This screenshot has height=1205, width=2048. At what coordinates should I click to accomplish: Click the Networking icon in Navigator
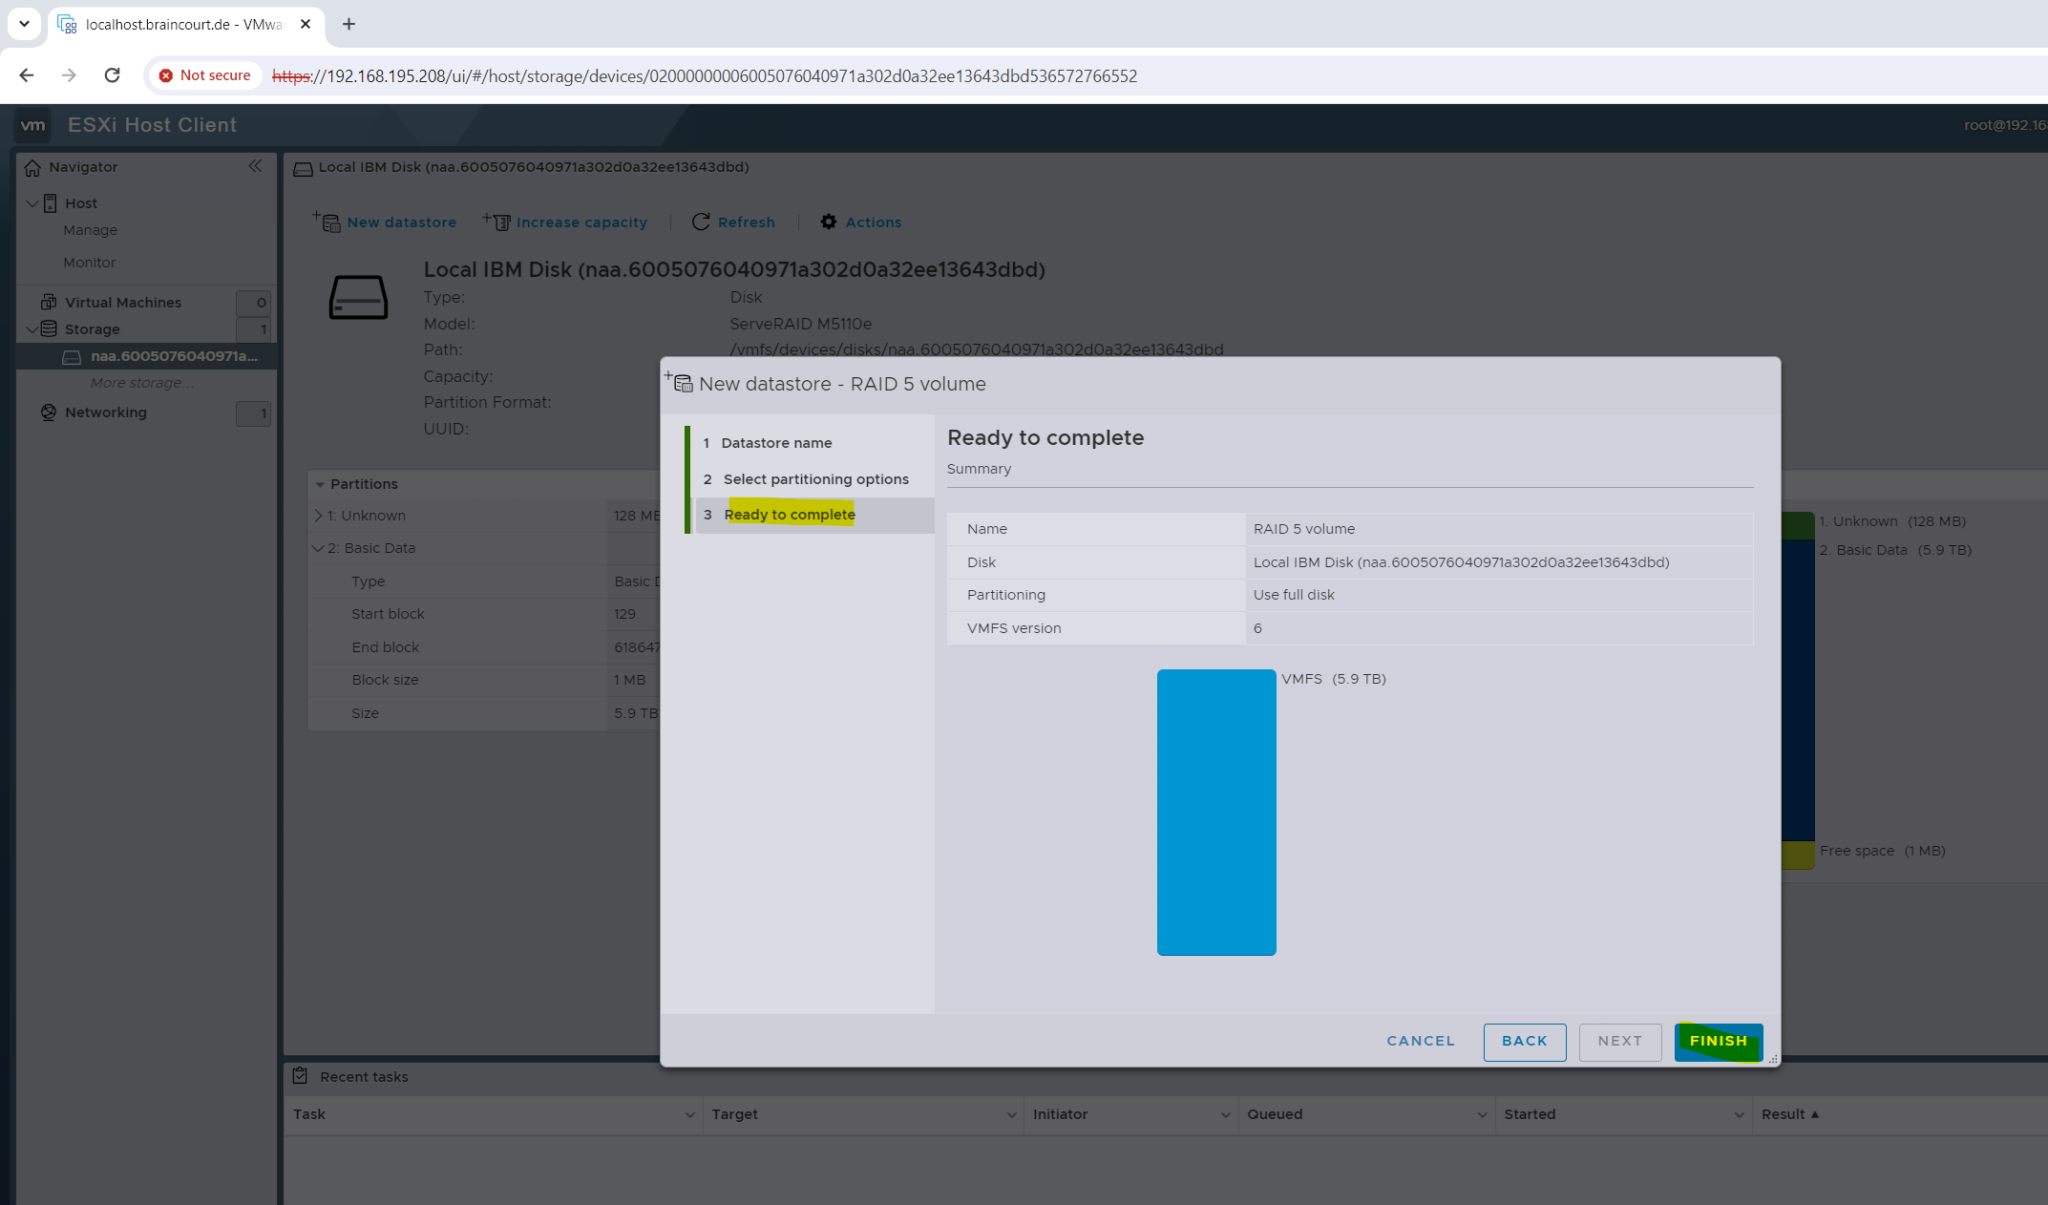[47, 412]
